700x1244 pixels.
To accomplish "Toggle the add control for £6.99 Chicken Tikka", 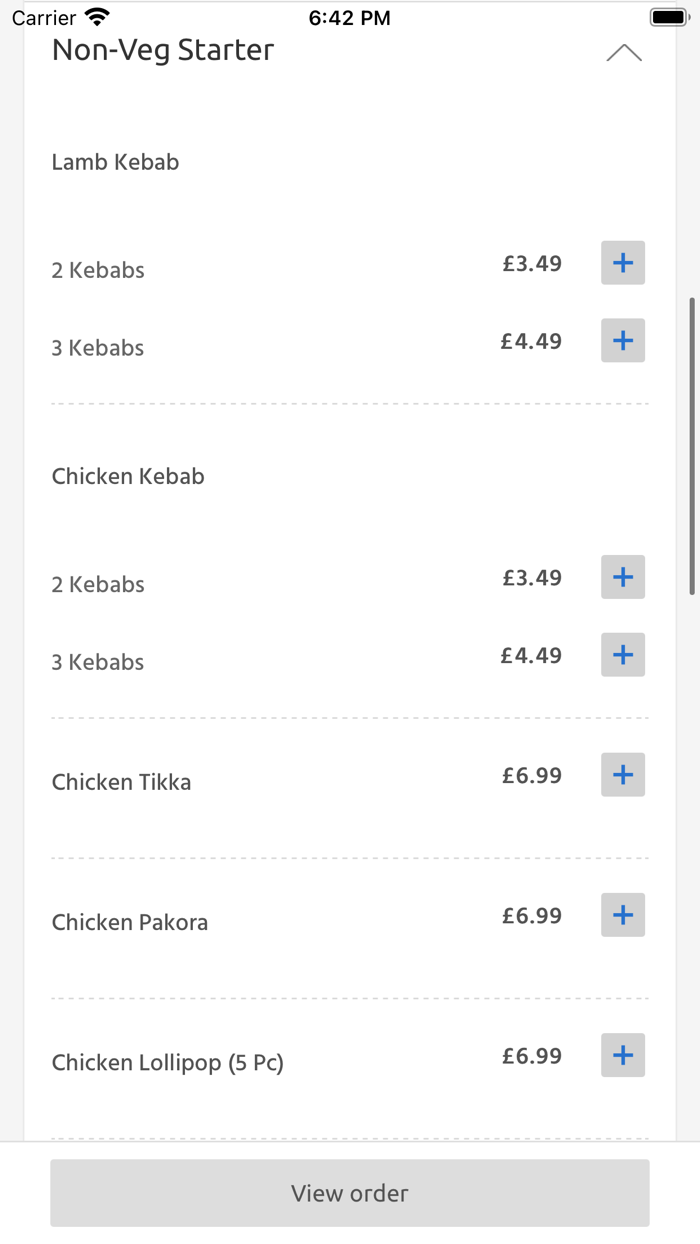I will pos(622,774).
